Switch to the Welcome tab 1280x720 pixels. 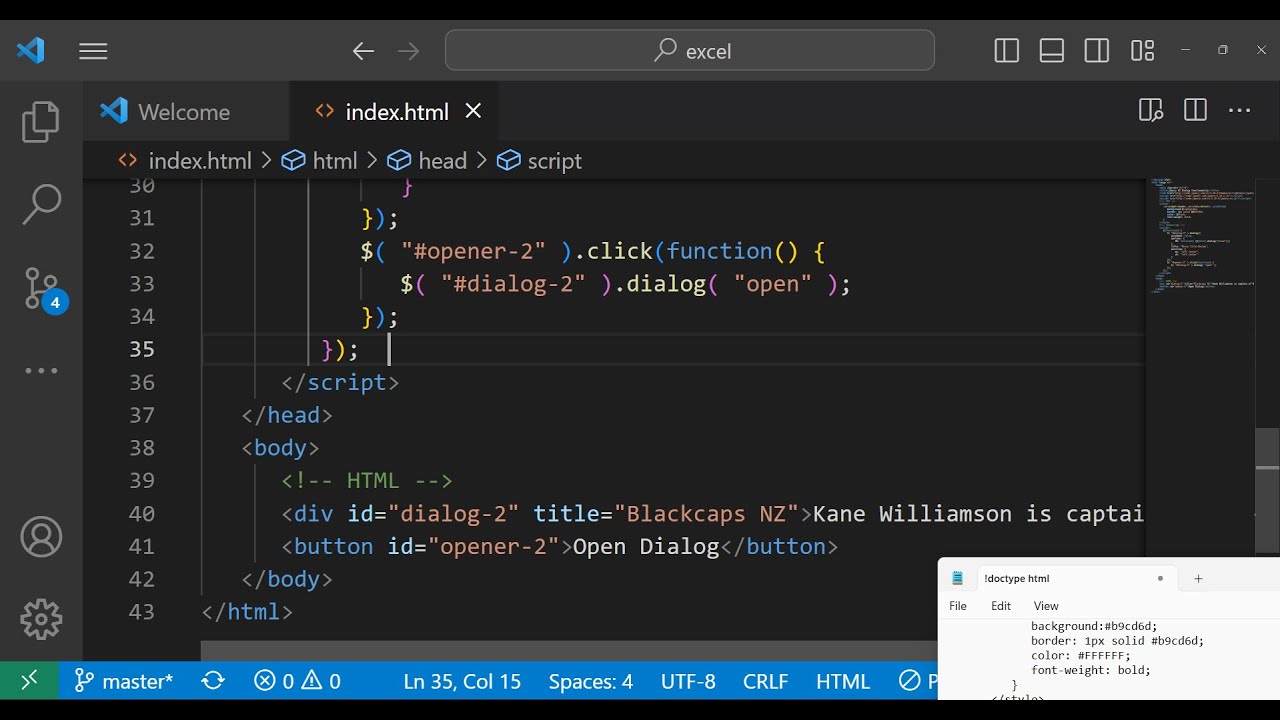coord(183,112)
